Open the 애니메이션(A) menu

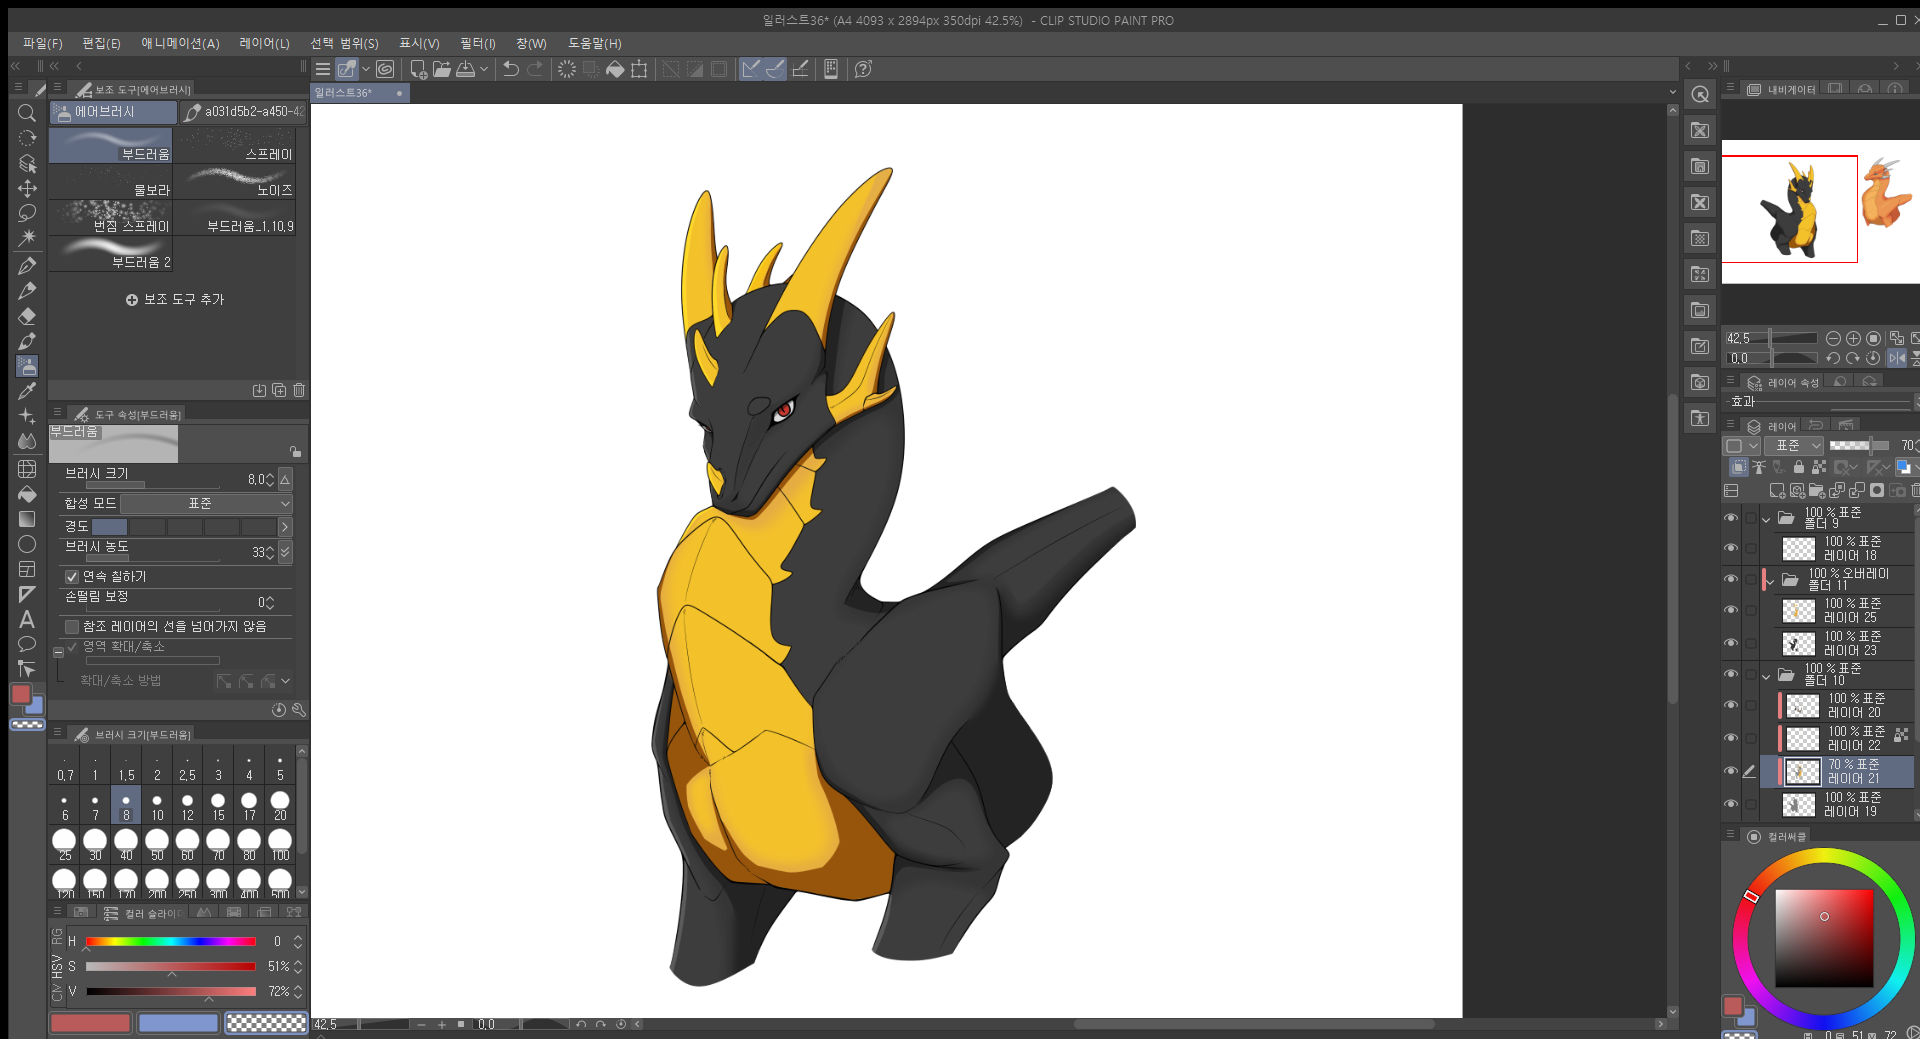point(180,43)
